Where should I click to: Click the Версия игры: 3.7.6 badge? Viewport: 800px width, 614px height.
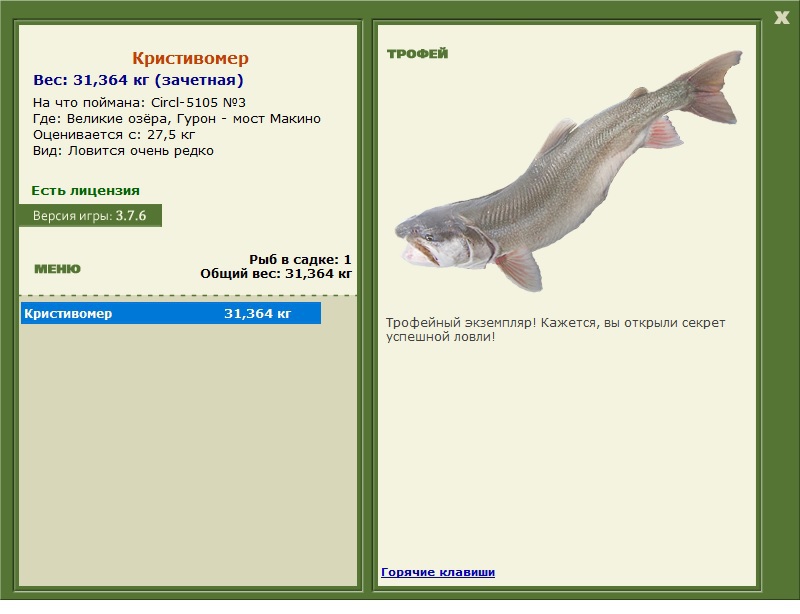pos(90,215)
